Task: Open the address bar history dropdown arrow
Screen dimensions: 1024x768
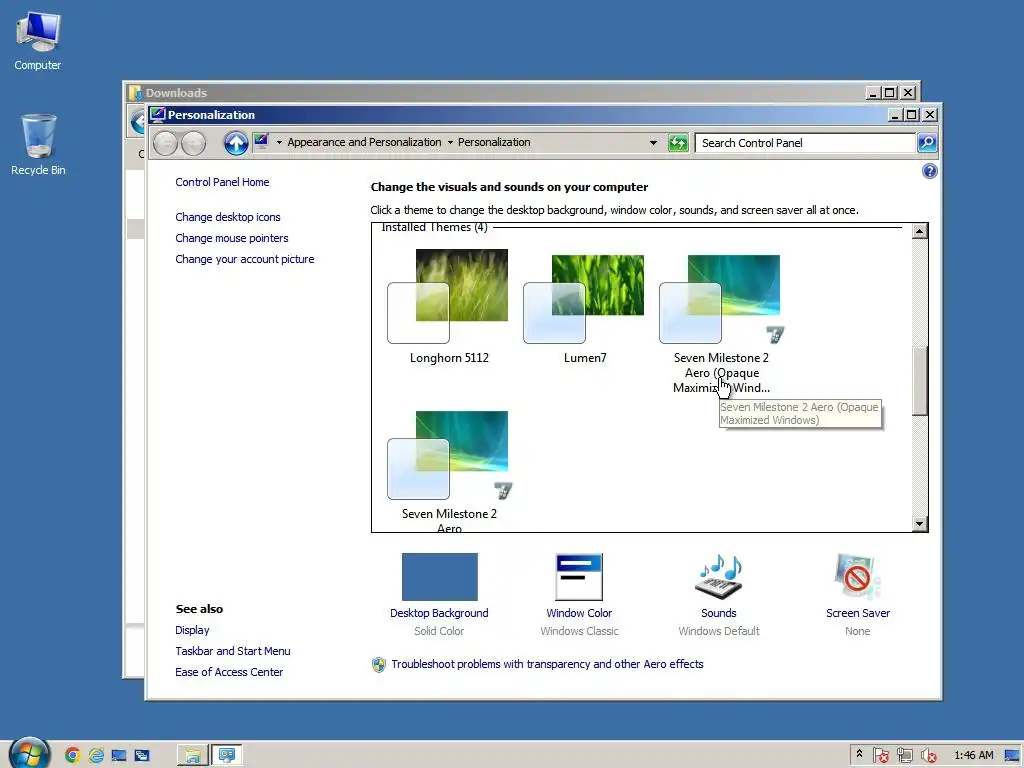Action: pyautogui.click(x=653, y=143)
